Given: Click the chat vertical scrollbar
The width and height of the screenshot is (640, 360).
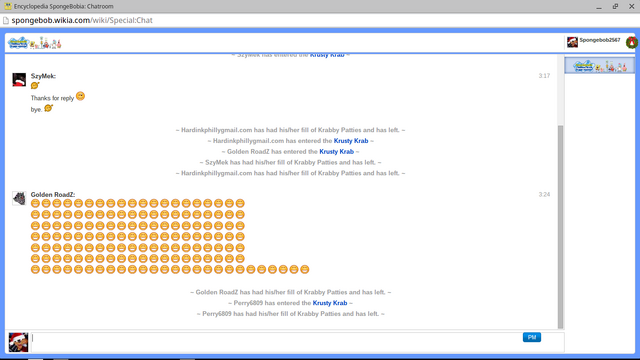Looking at the screenshot, I should [x=560, y=227].
